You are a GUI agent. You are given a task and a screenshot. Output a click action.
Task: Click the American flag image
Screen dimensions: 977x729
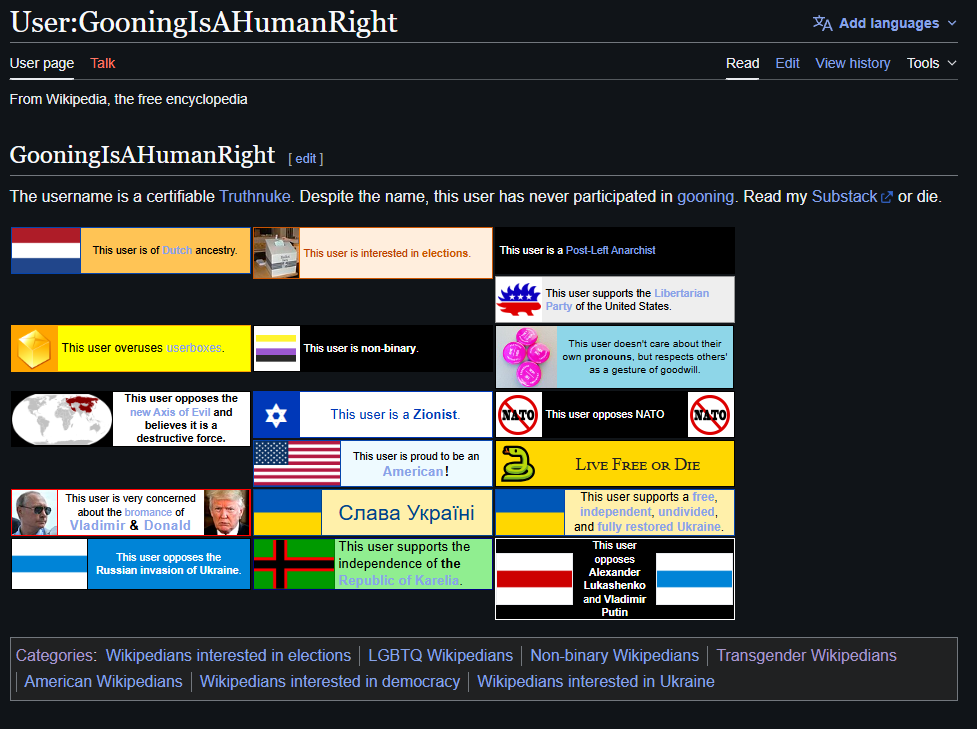(x=297, y=464)
